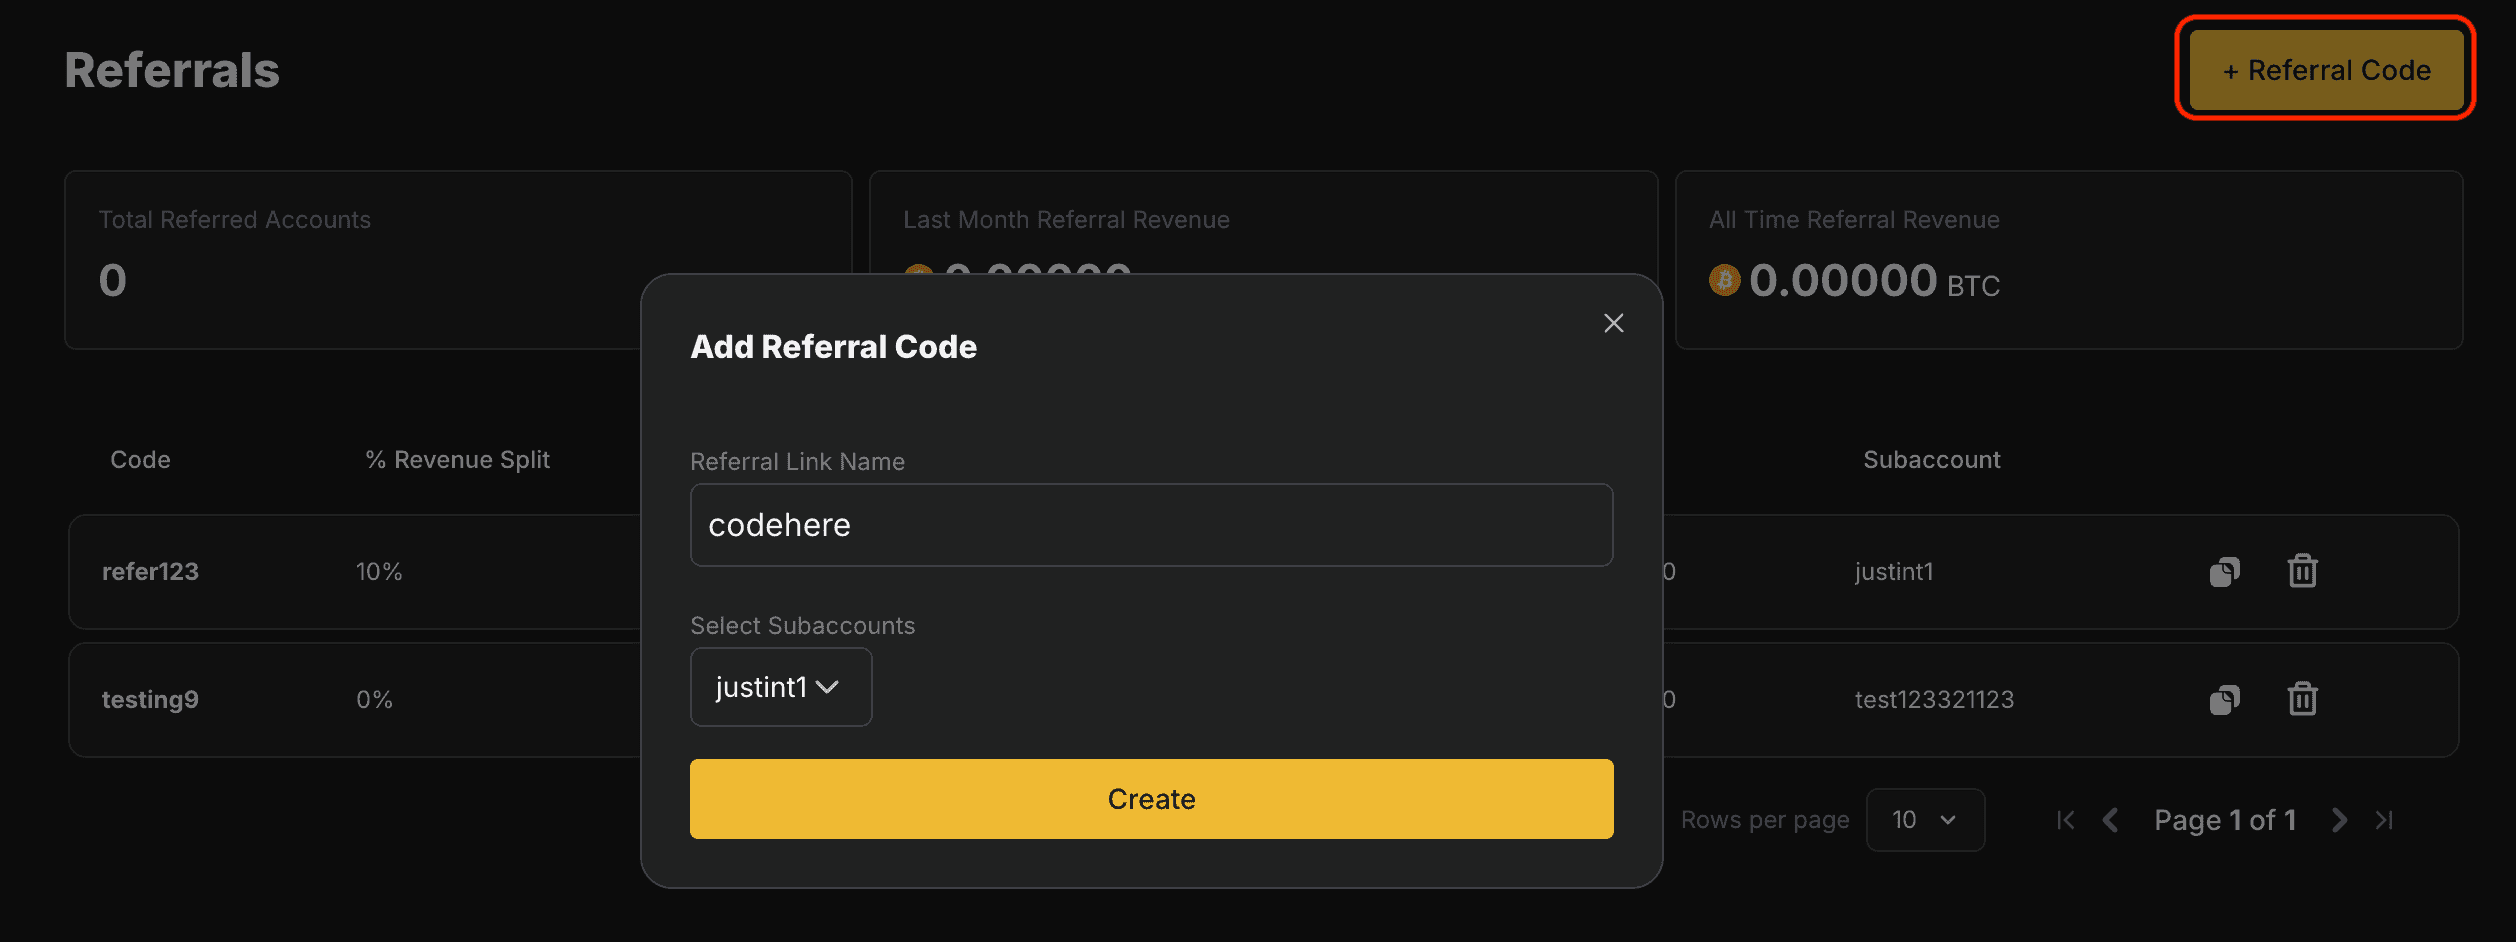Go to the first page using pagination arrow

(x=2065, y=820)
